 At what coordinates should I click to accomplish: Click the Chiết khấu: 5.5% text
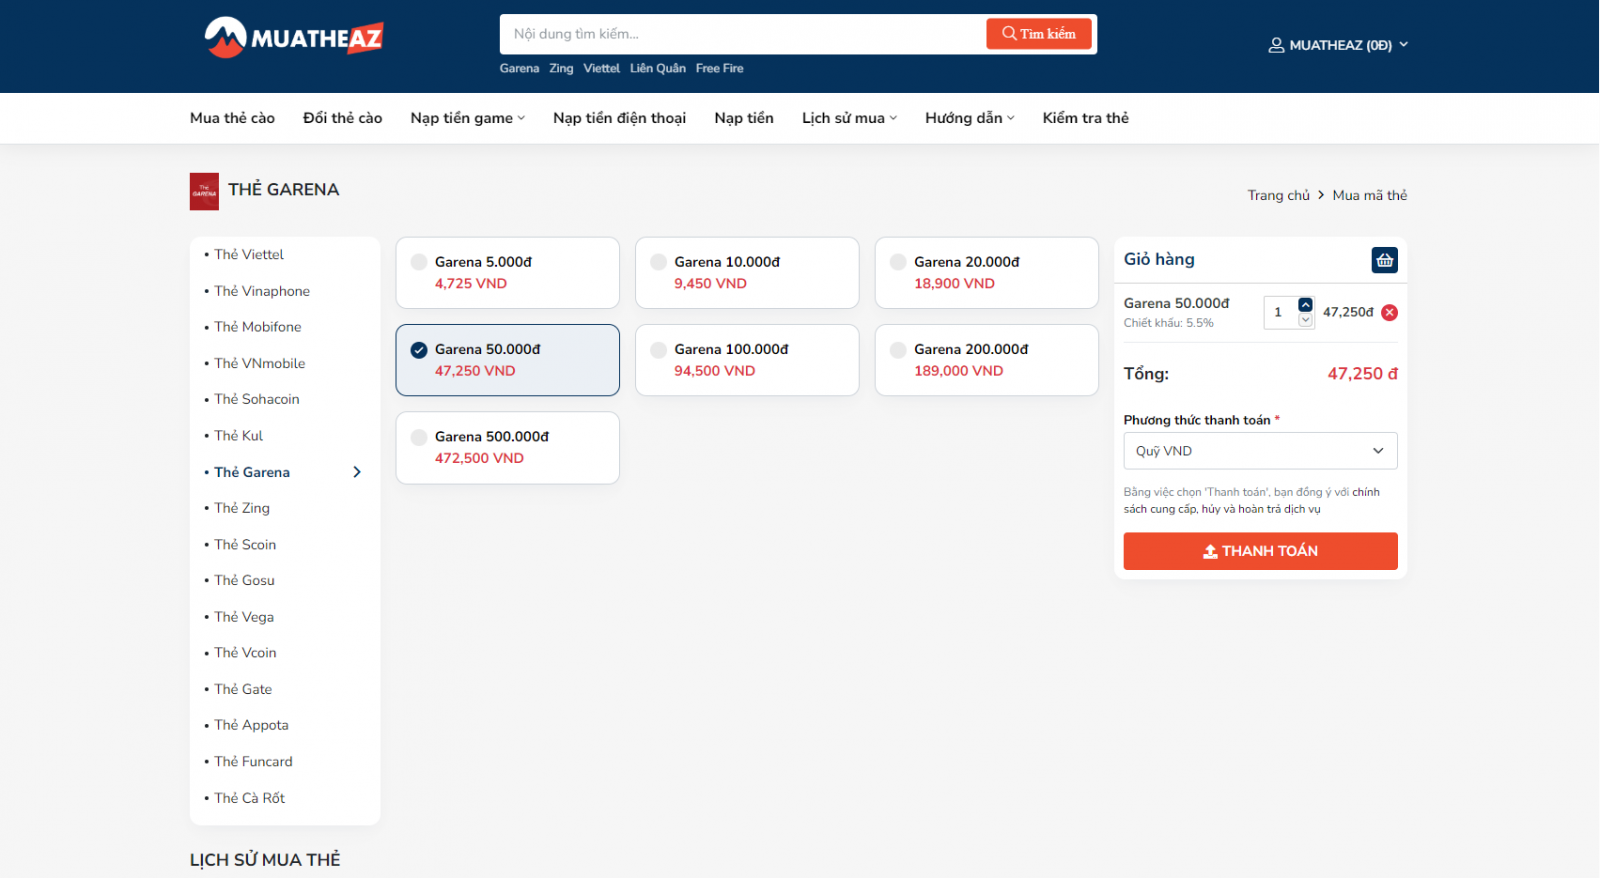coord(1168,323)
